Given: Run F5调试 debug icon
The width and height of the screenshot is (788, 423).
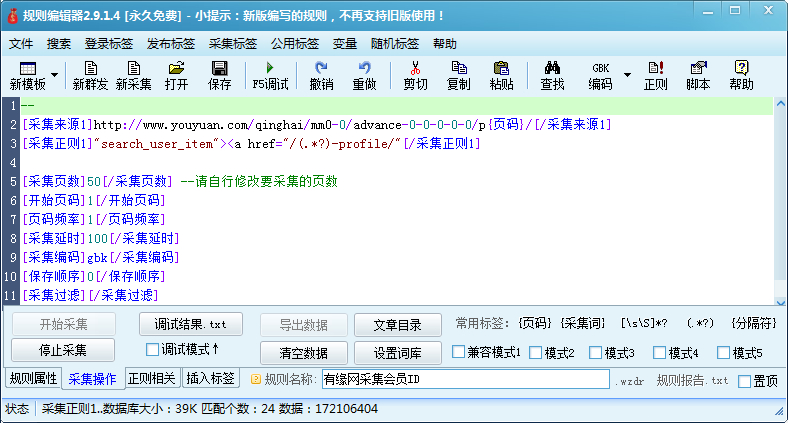Looking at the screenshot, I should [x=269, y=75].
